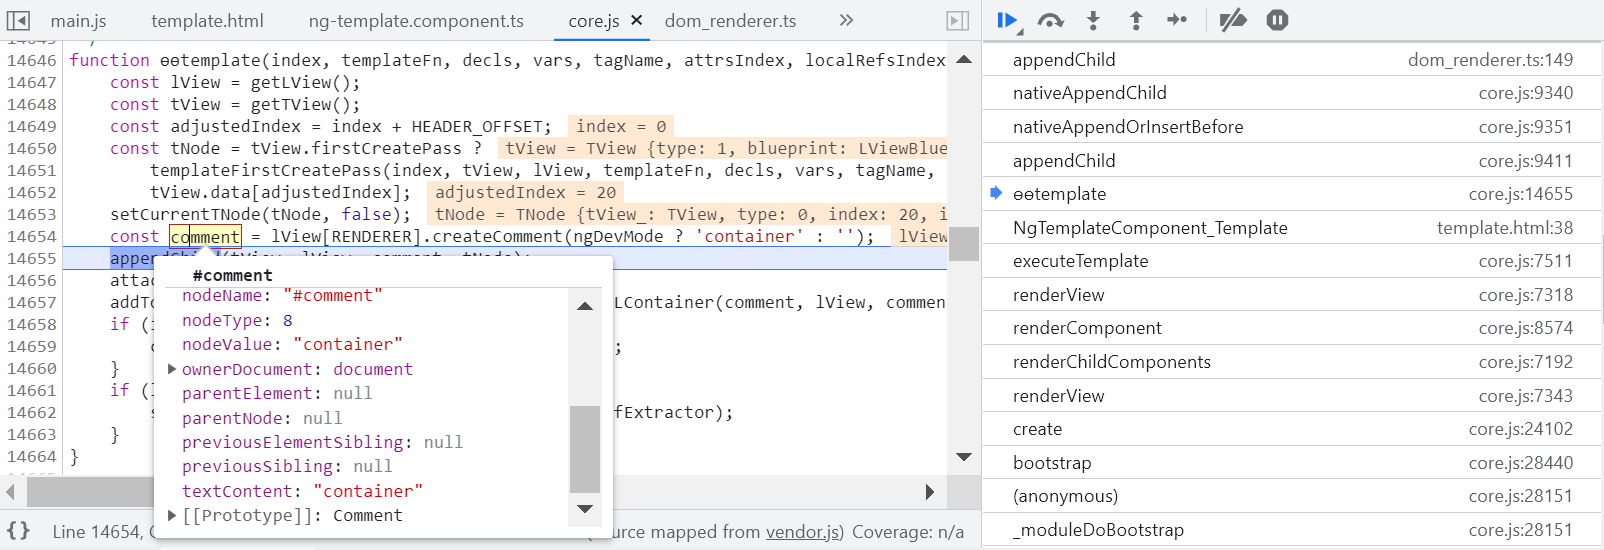Click the textContent "container" property
The width and height of the screenshot is (1604, 550).
(x=302, y=491)
